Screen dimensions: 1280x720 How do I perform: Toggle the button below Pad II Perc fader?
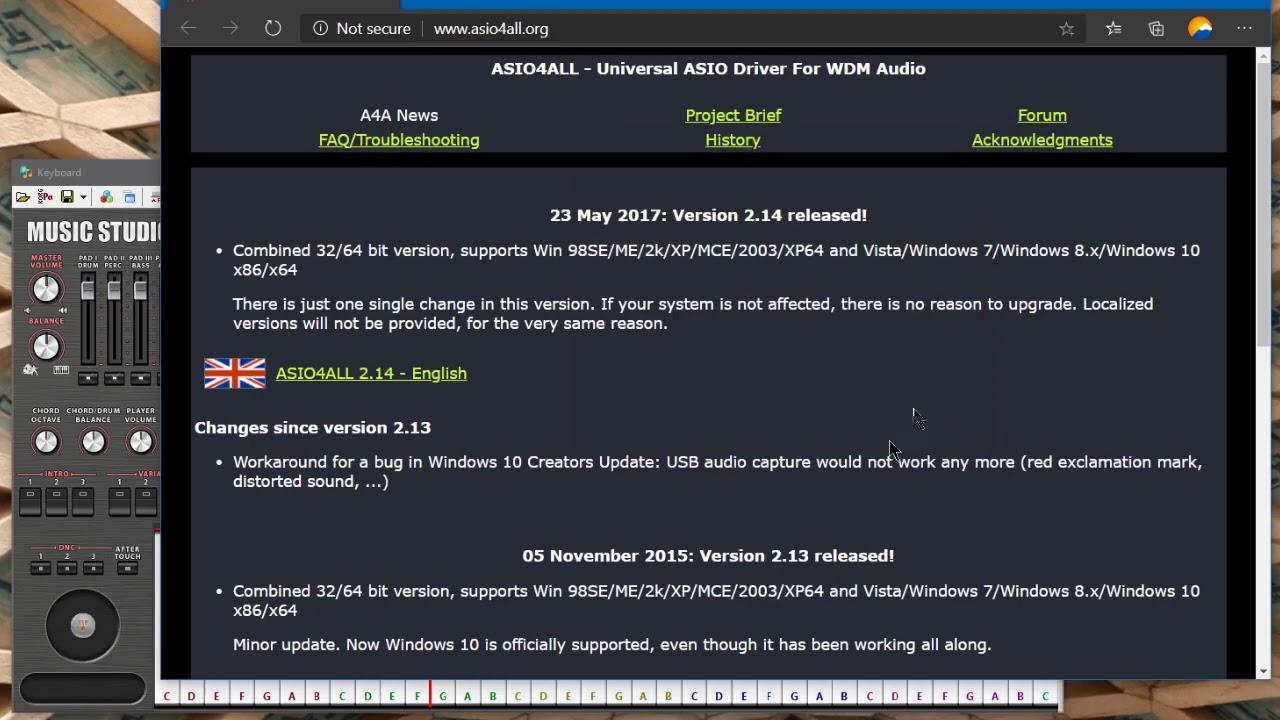(x=114, y=378)
